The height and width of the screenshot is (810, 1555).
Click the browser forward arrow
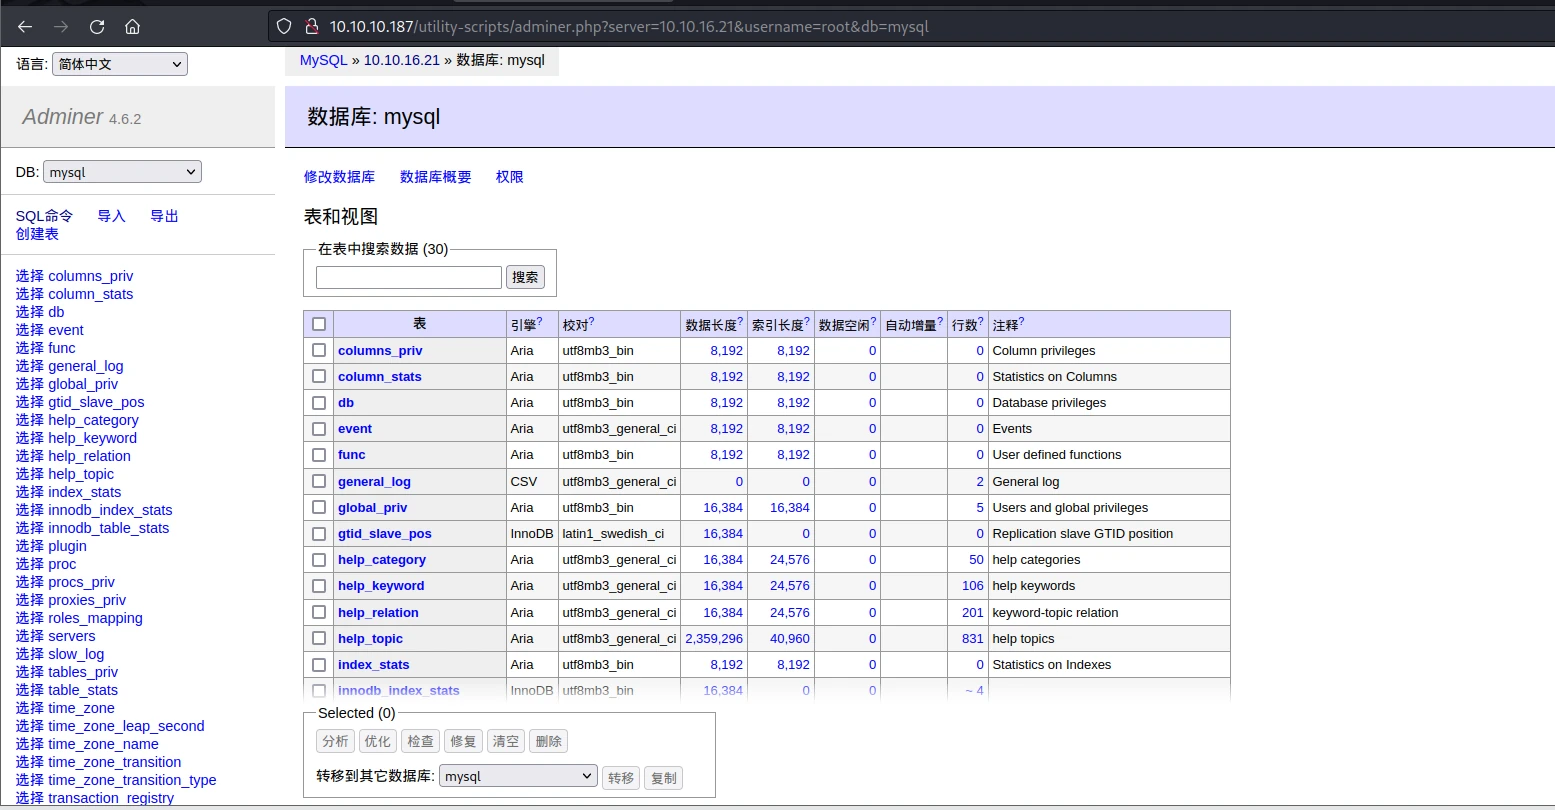61,26
